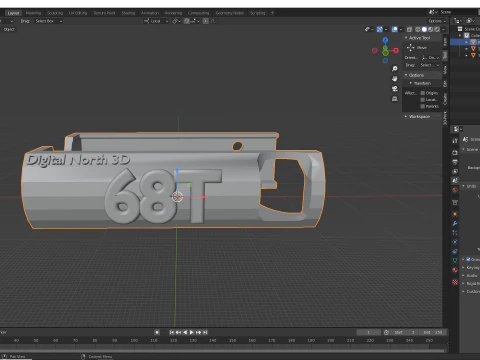
Task: Open the Object Data green triangle tab
Action: (x=455, y=261)
